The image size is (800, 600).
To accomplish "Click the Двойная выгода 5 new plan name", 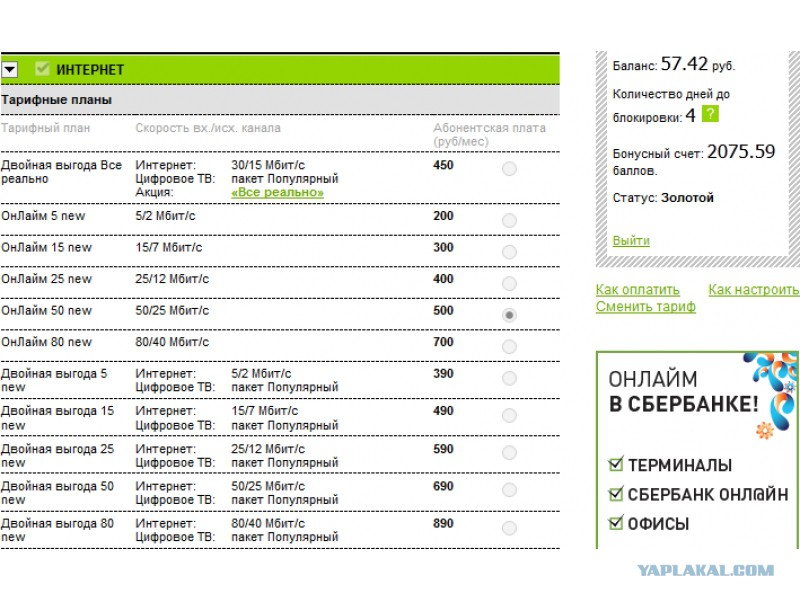I will [x=54, y=380].
